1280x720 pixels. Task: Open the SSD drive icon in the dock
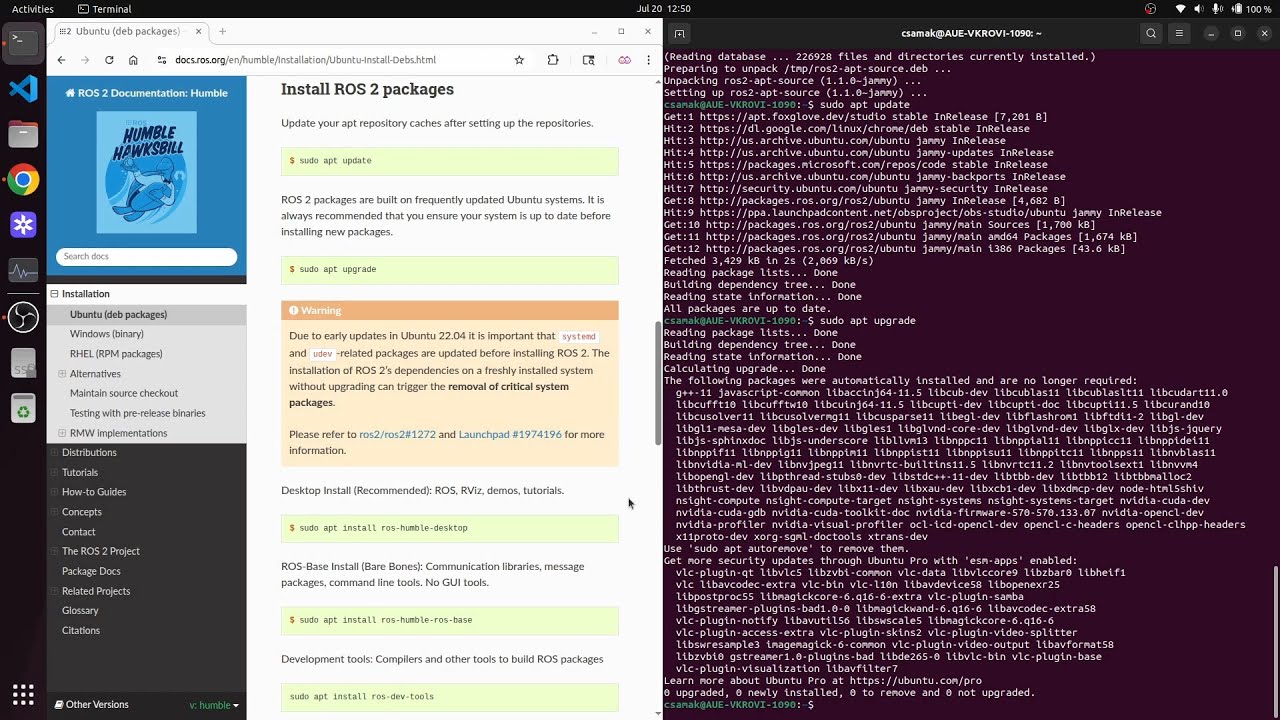click(23, 364)
